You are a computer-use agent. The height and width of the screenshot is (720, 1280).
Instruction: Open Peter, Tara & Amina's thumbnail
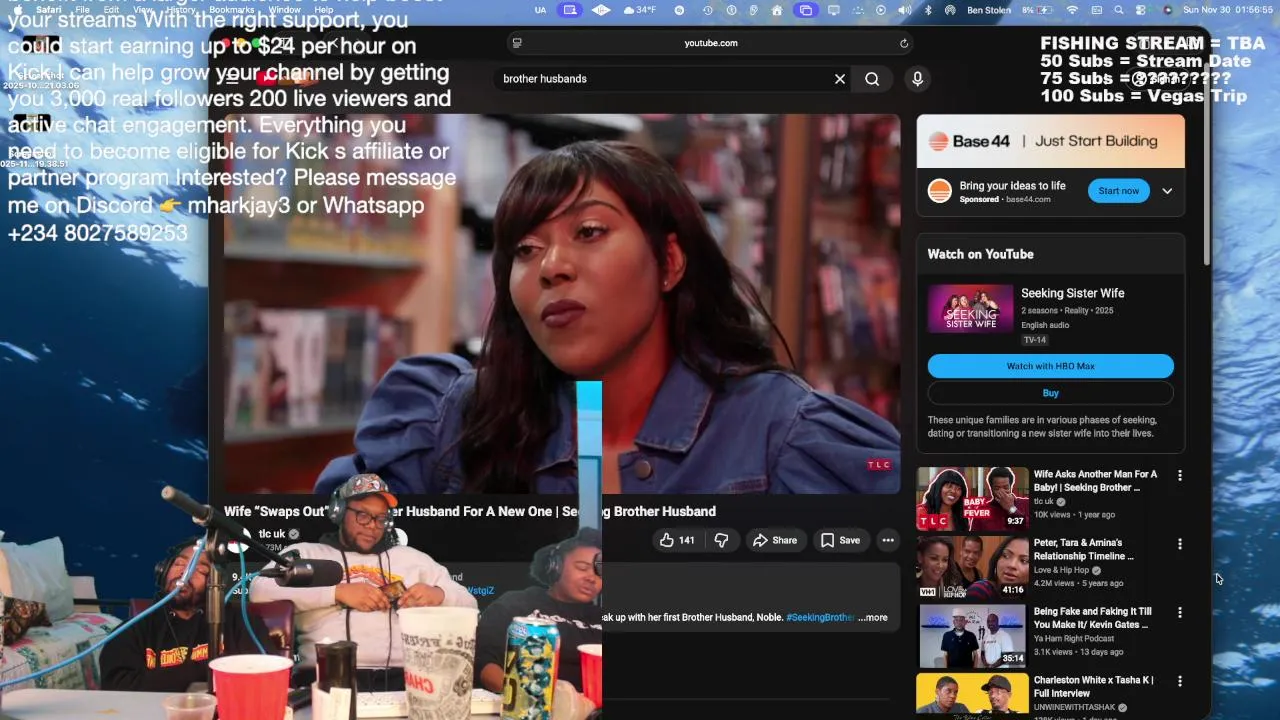pyautogui.click(x=972, y=566)
